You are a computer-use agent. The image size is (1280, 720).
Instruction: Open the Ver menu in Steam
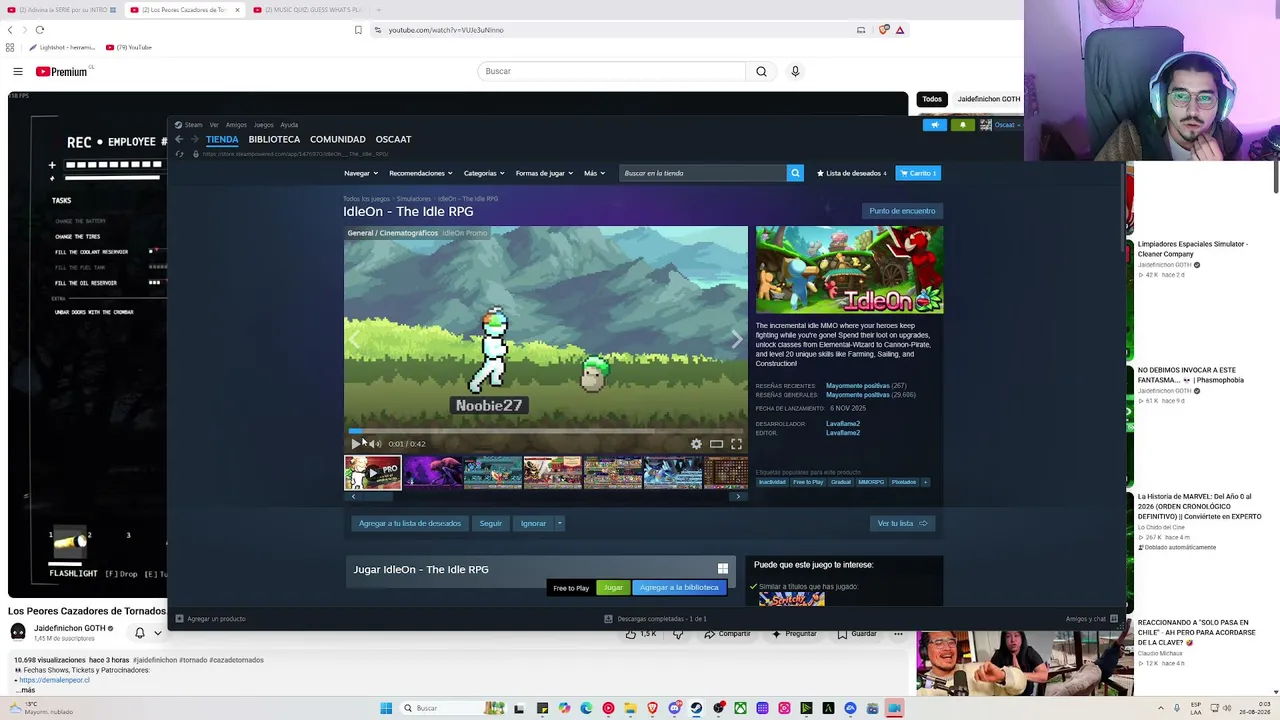(x=214, y=125)
